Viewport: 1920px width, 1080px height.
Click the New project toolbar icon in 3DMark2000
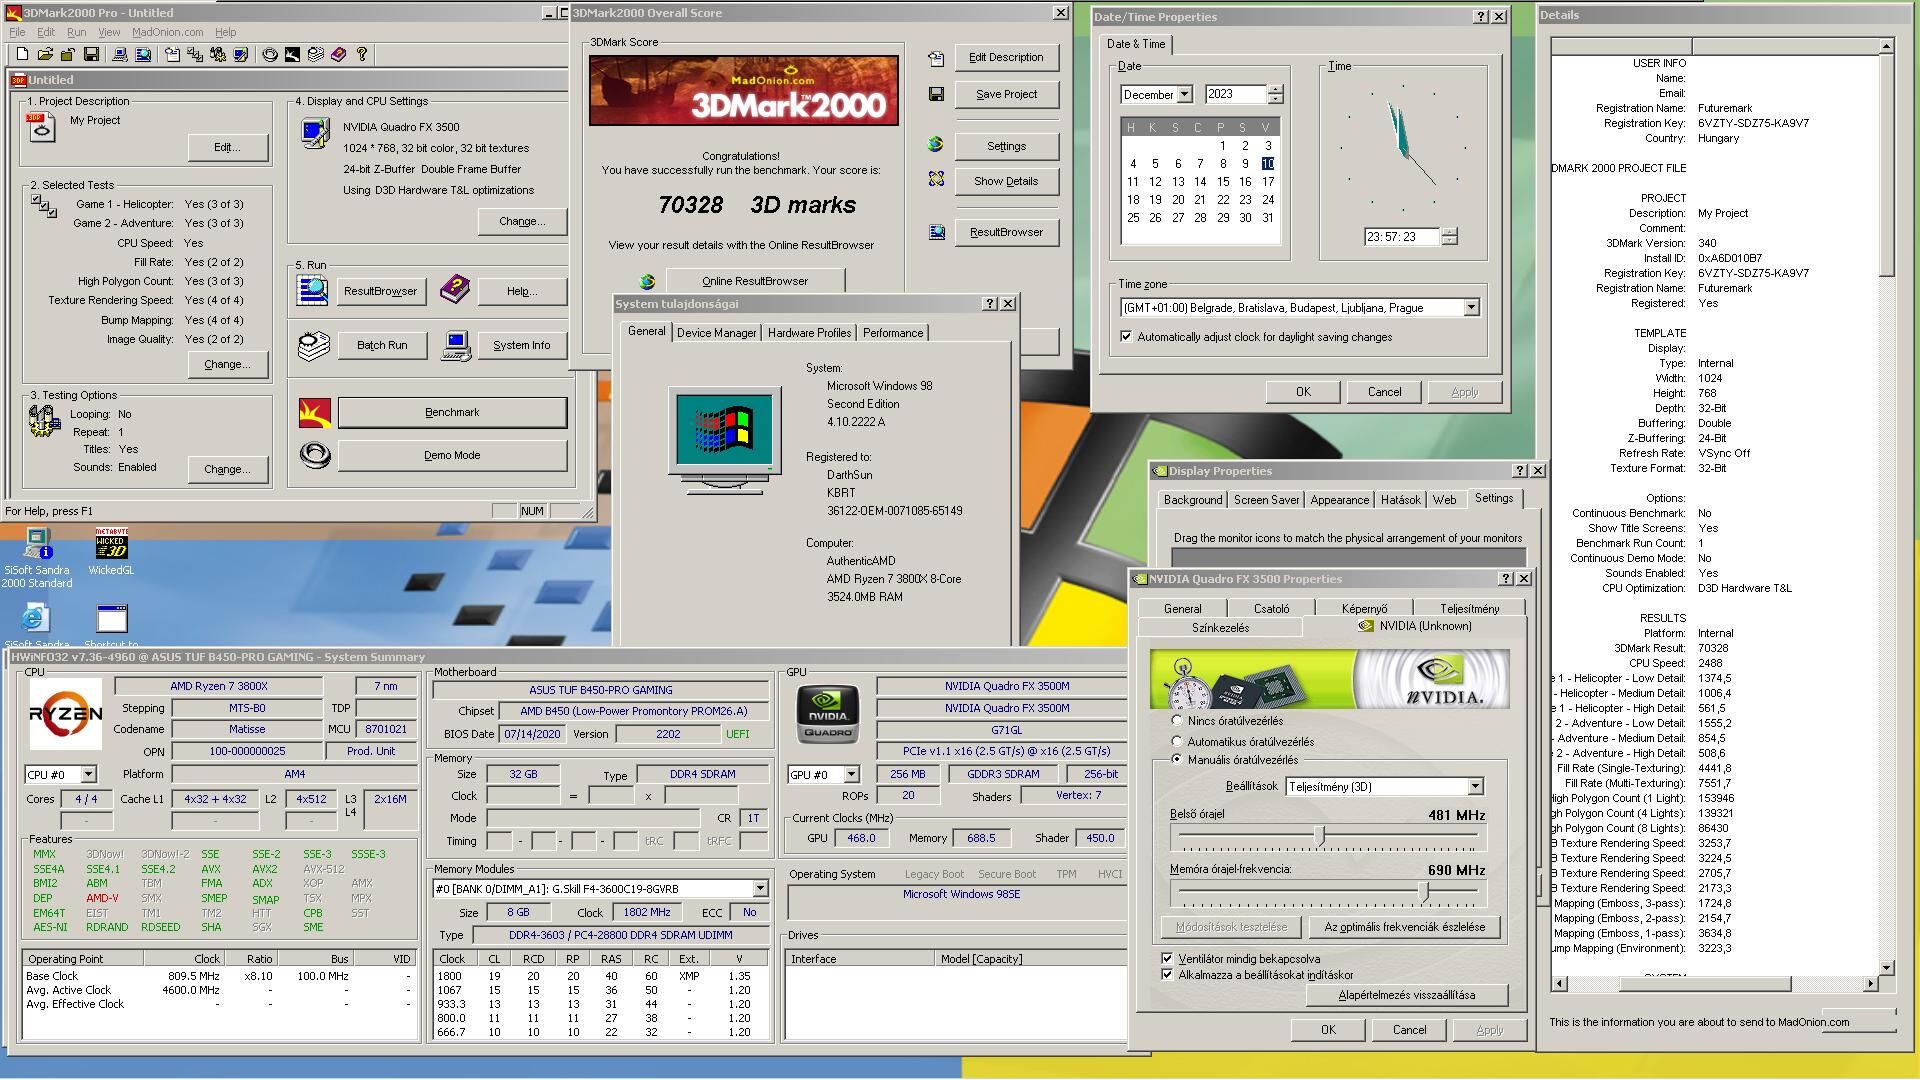(22, 54)
